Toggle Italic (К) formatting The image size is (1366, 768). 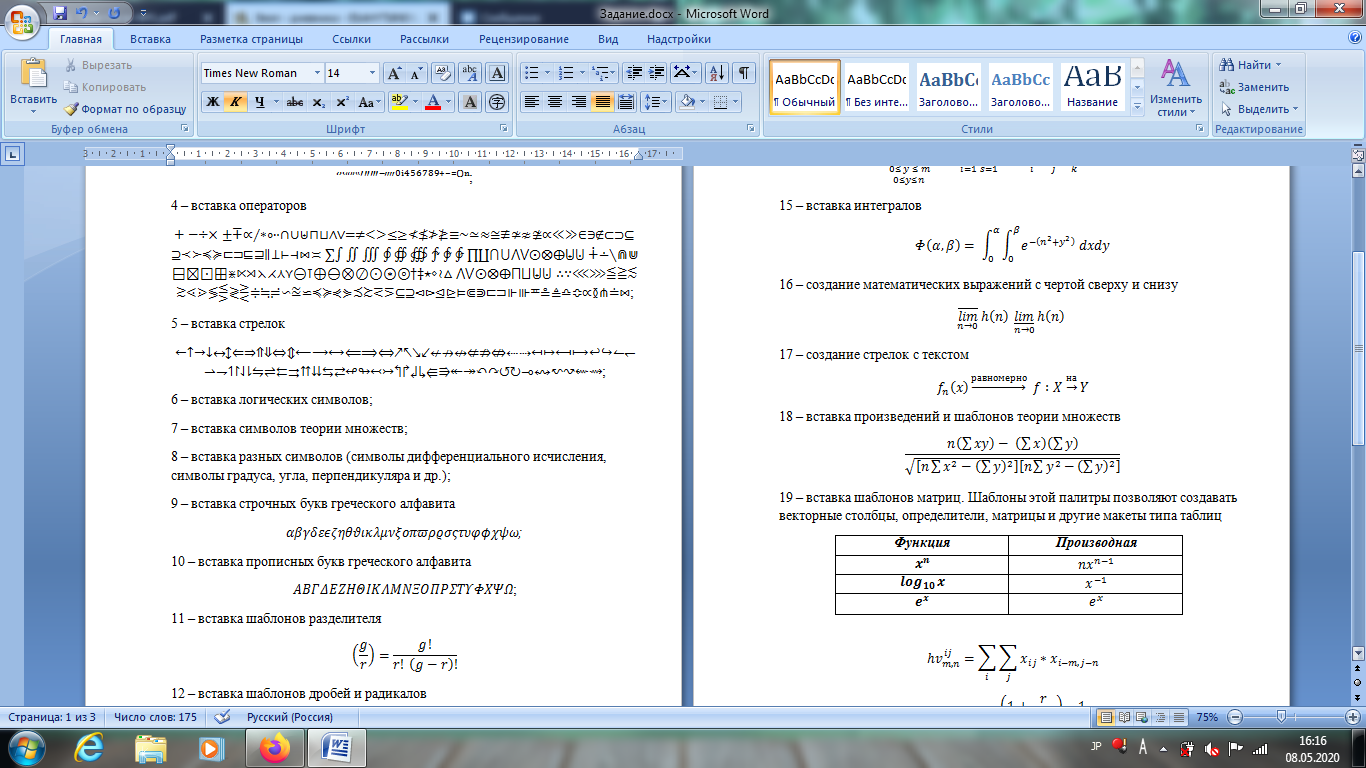(x=235, y=102)
